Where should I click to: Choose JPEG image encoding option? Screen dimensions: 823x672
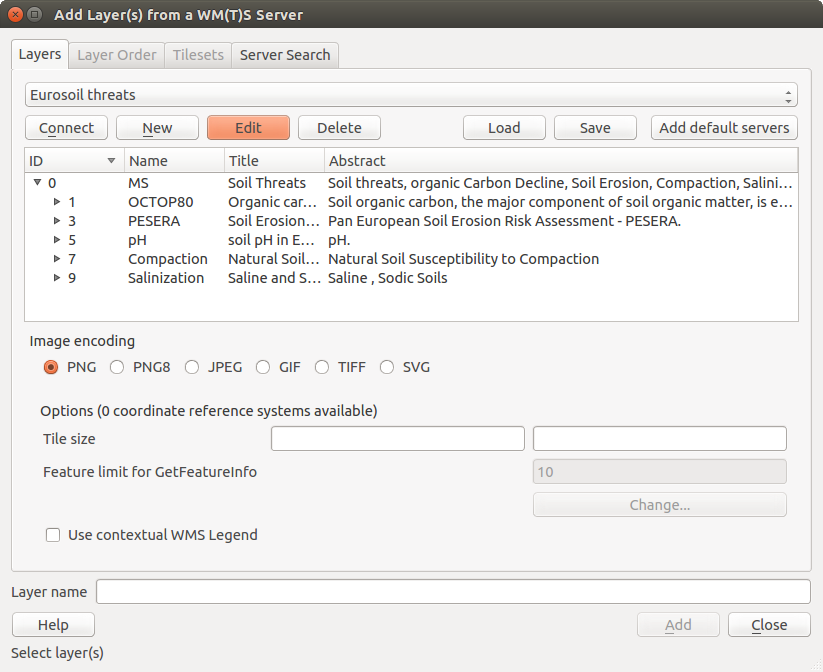[192, 367]
